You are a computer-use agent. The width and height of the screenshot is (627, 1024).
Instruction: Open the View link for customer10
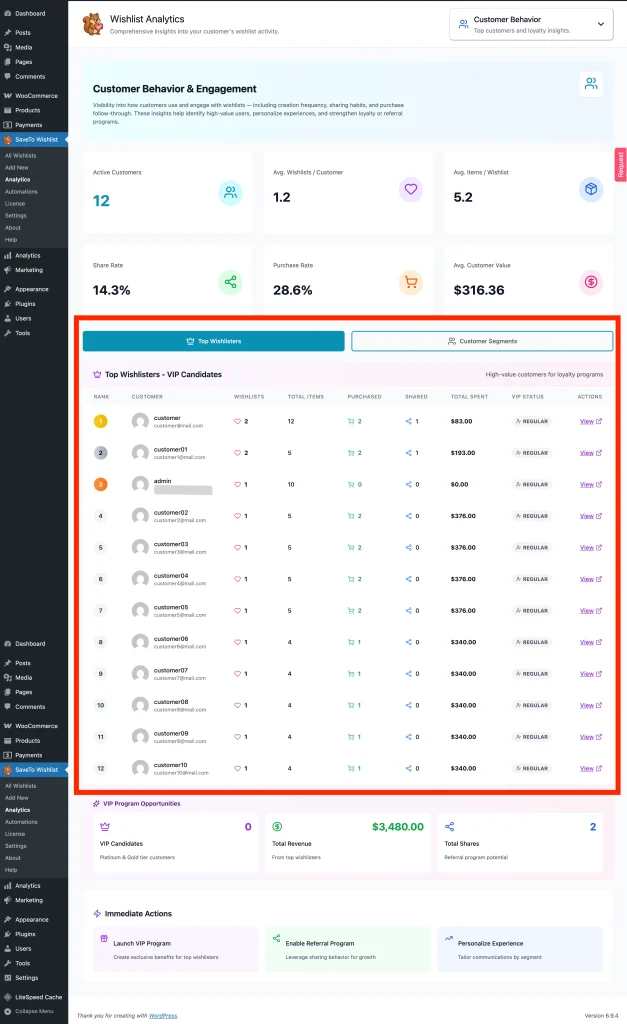tap(590, 769)
